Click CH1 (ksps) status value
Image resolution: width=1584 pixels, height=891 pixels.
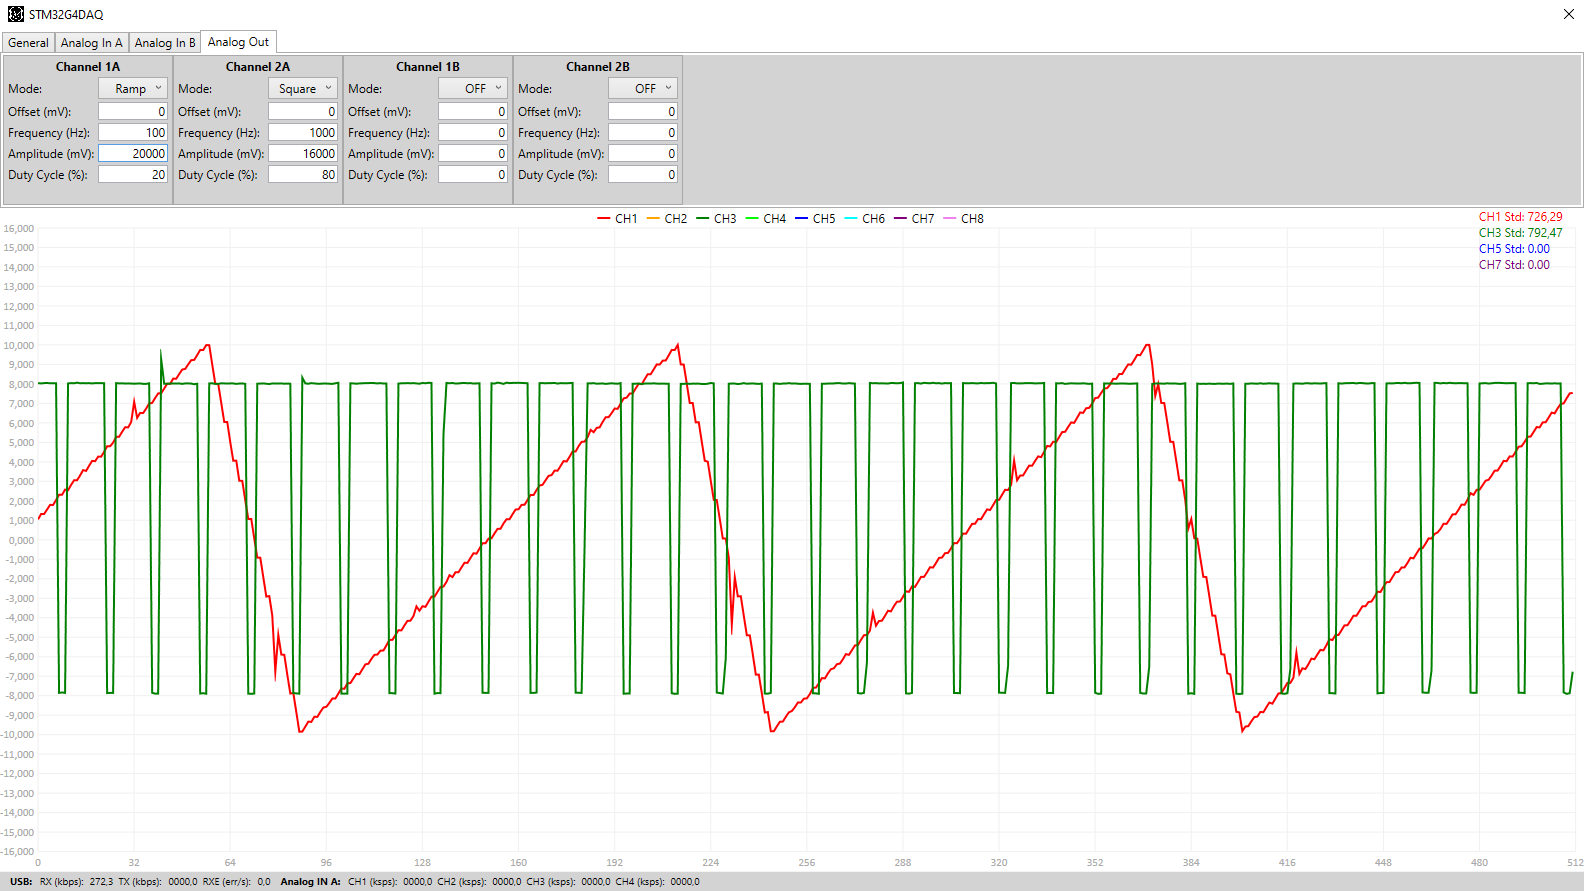pos(417,882)
